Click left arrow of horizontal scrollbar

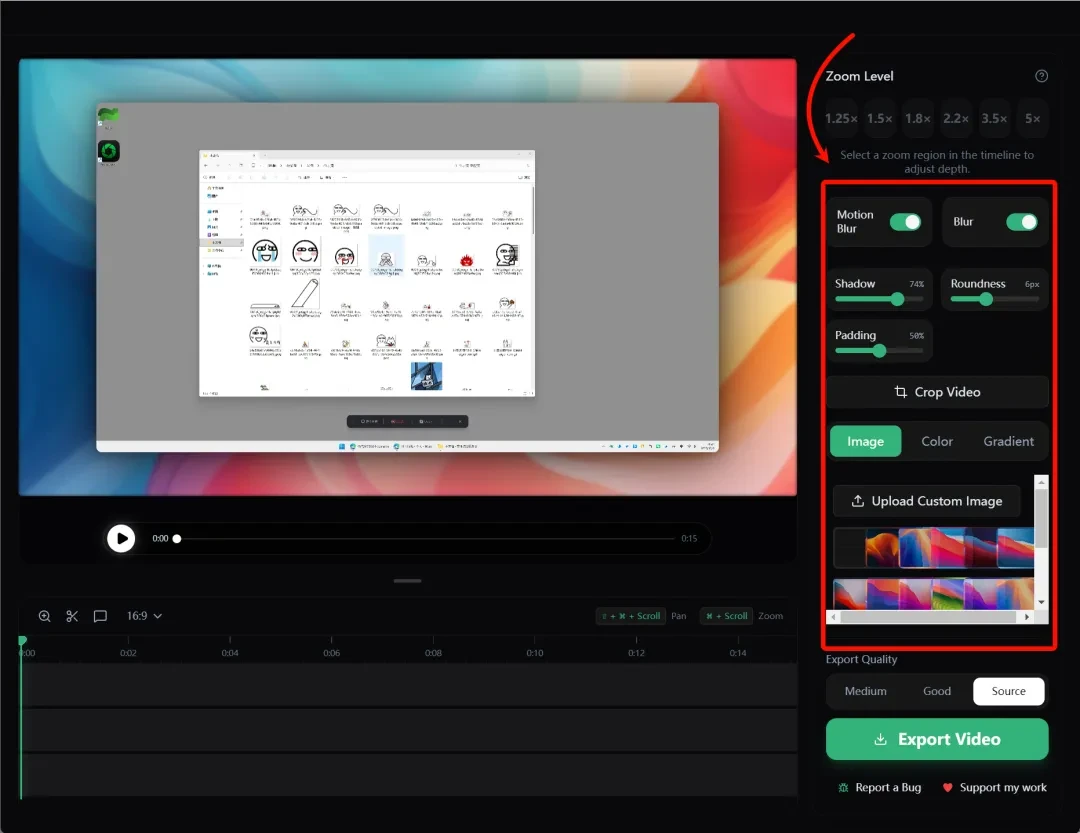point(833,617)
